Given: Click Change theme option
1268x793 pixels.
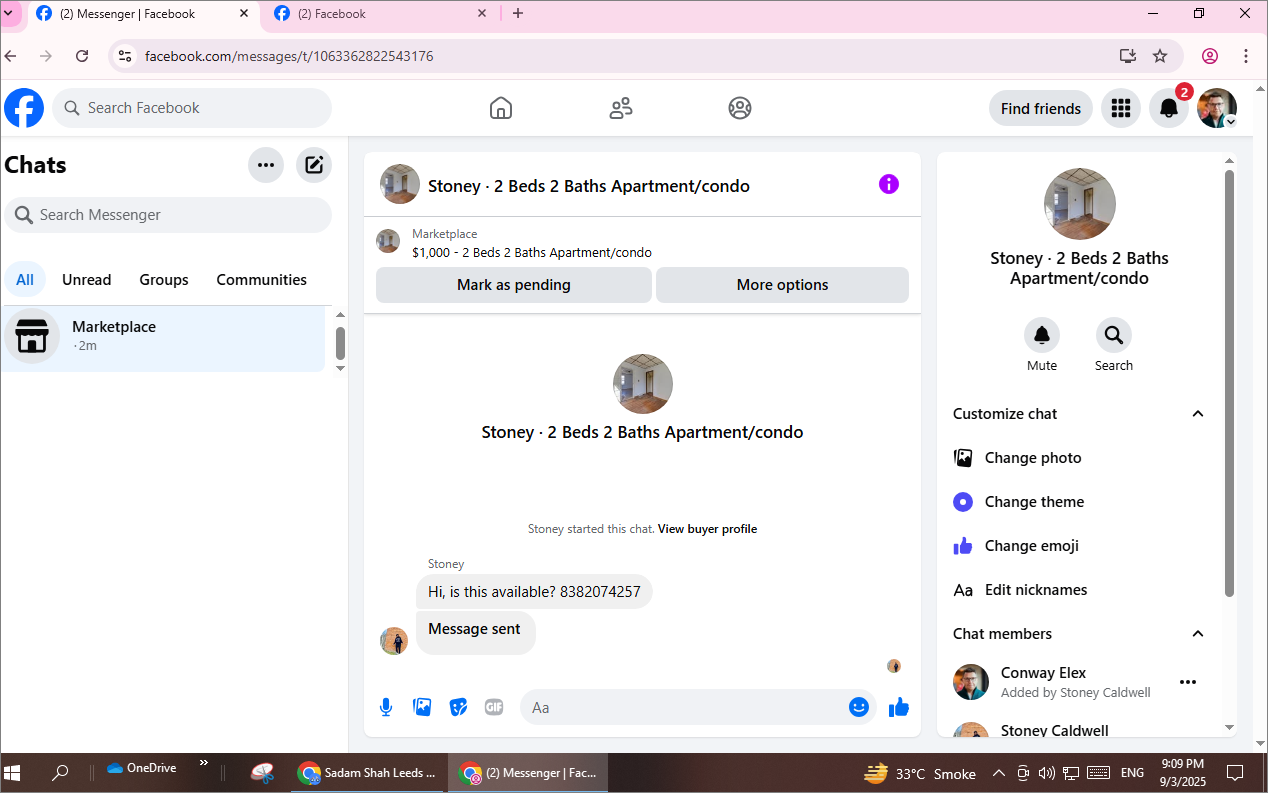Looking at the screenshot, I should click(1079, 502).
